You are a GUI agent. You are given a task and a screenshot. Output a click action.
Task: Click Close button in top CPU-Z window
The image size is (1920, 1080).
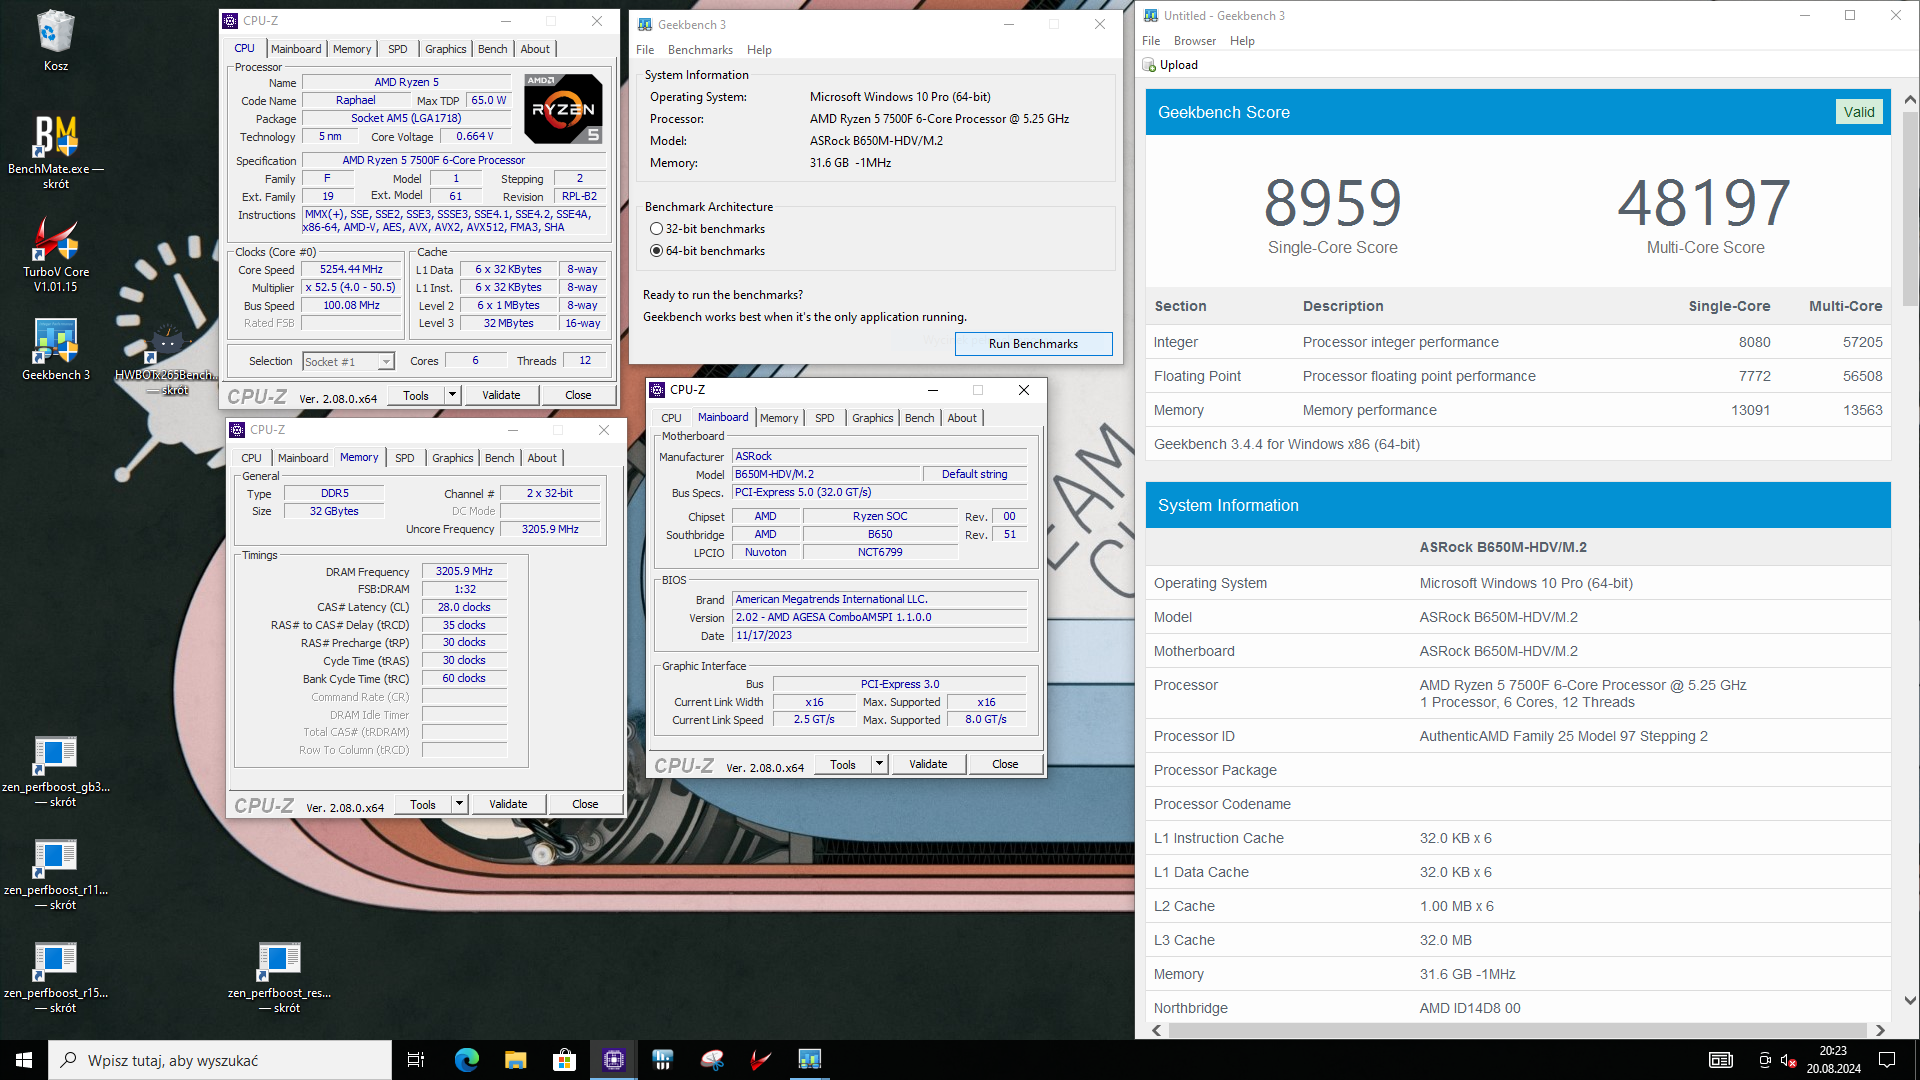[578, 395]
